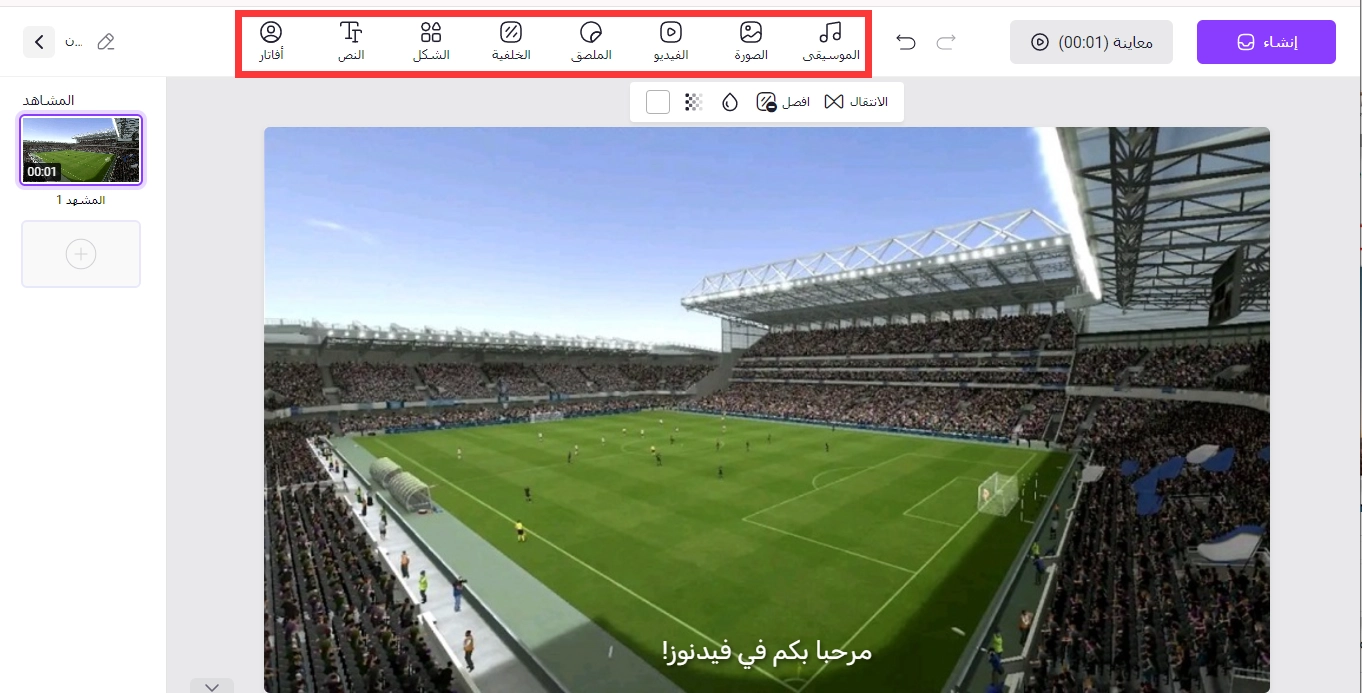The image size is (1362, 693).
Task: Click the purple Create (إنشاء) button
Action: tap(1266, 42)
